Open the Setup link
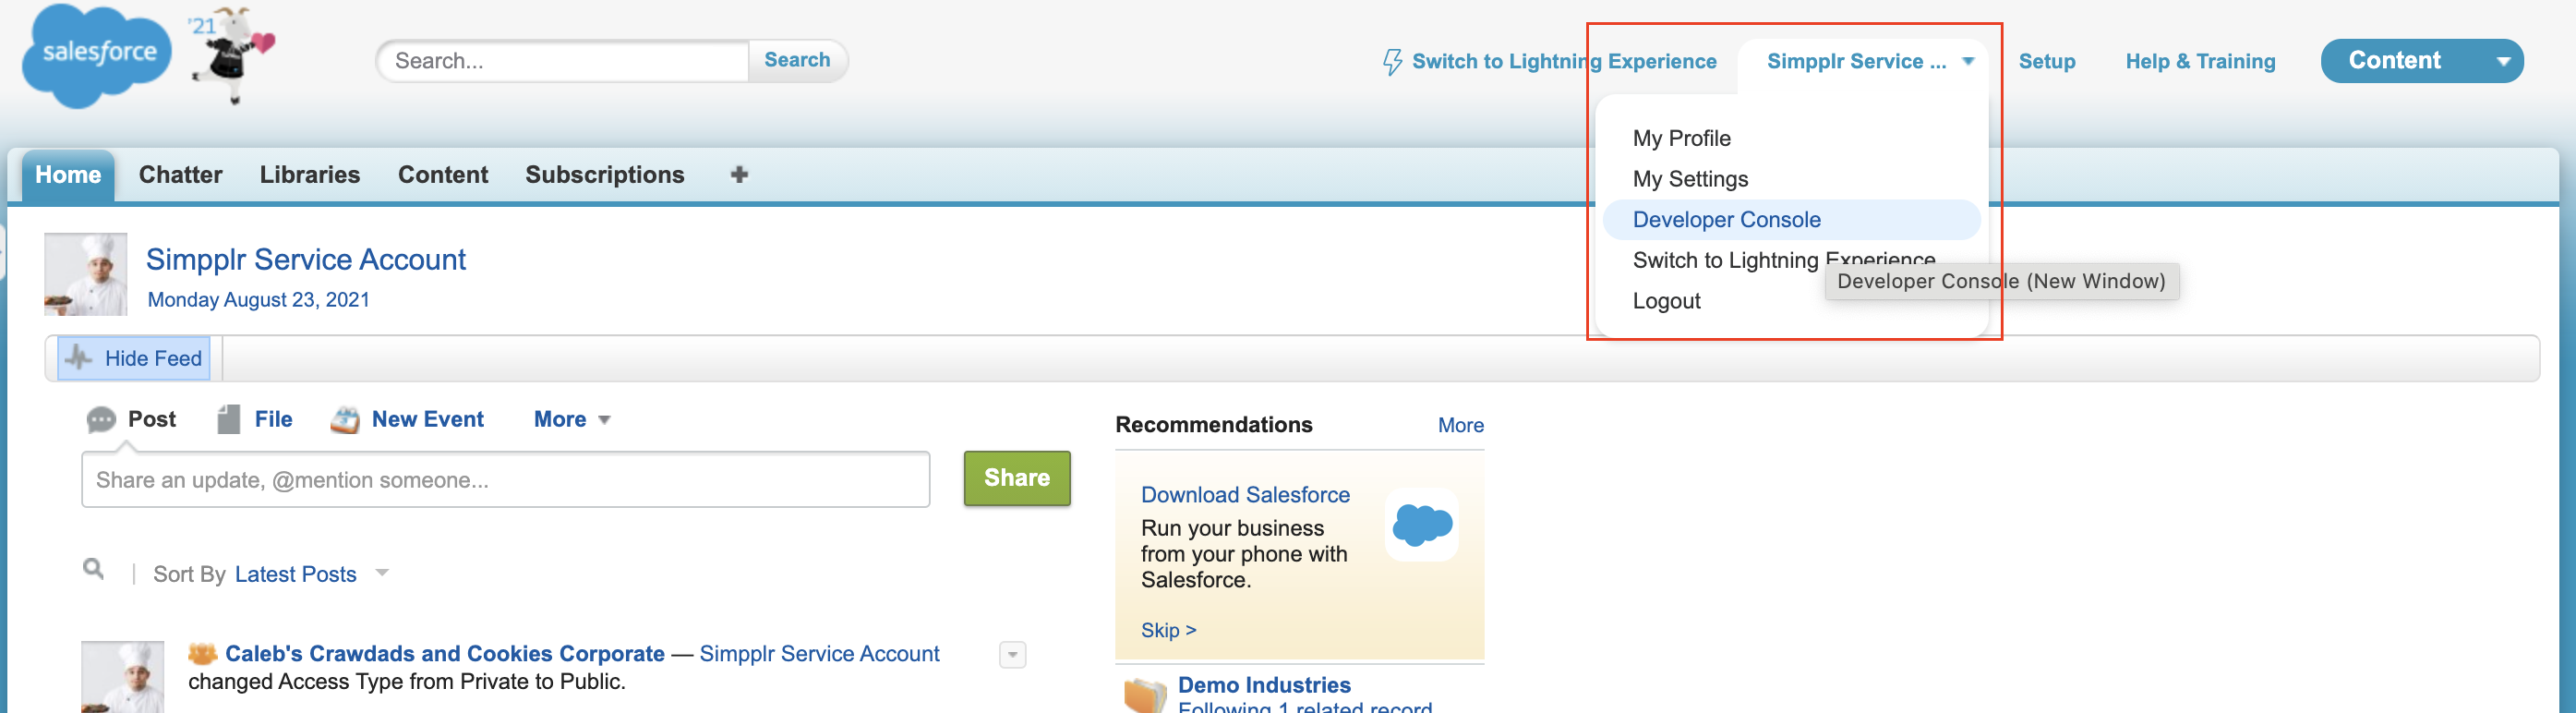 tap(2046, 62)
